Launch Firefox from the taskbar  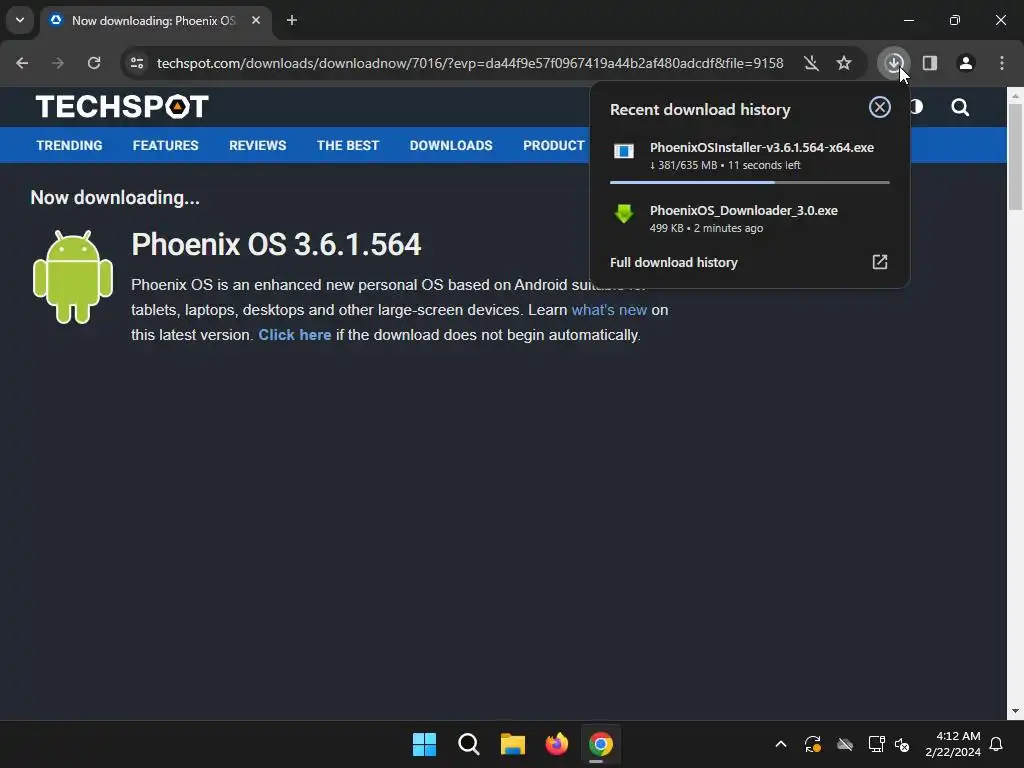click(556, 744)
